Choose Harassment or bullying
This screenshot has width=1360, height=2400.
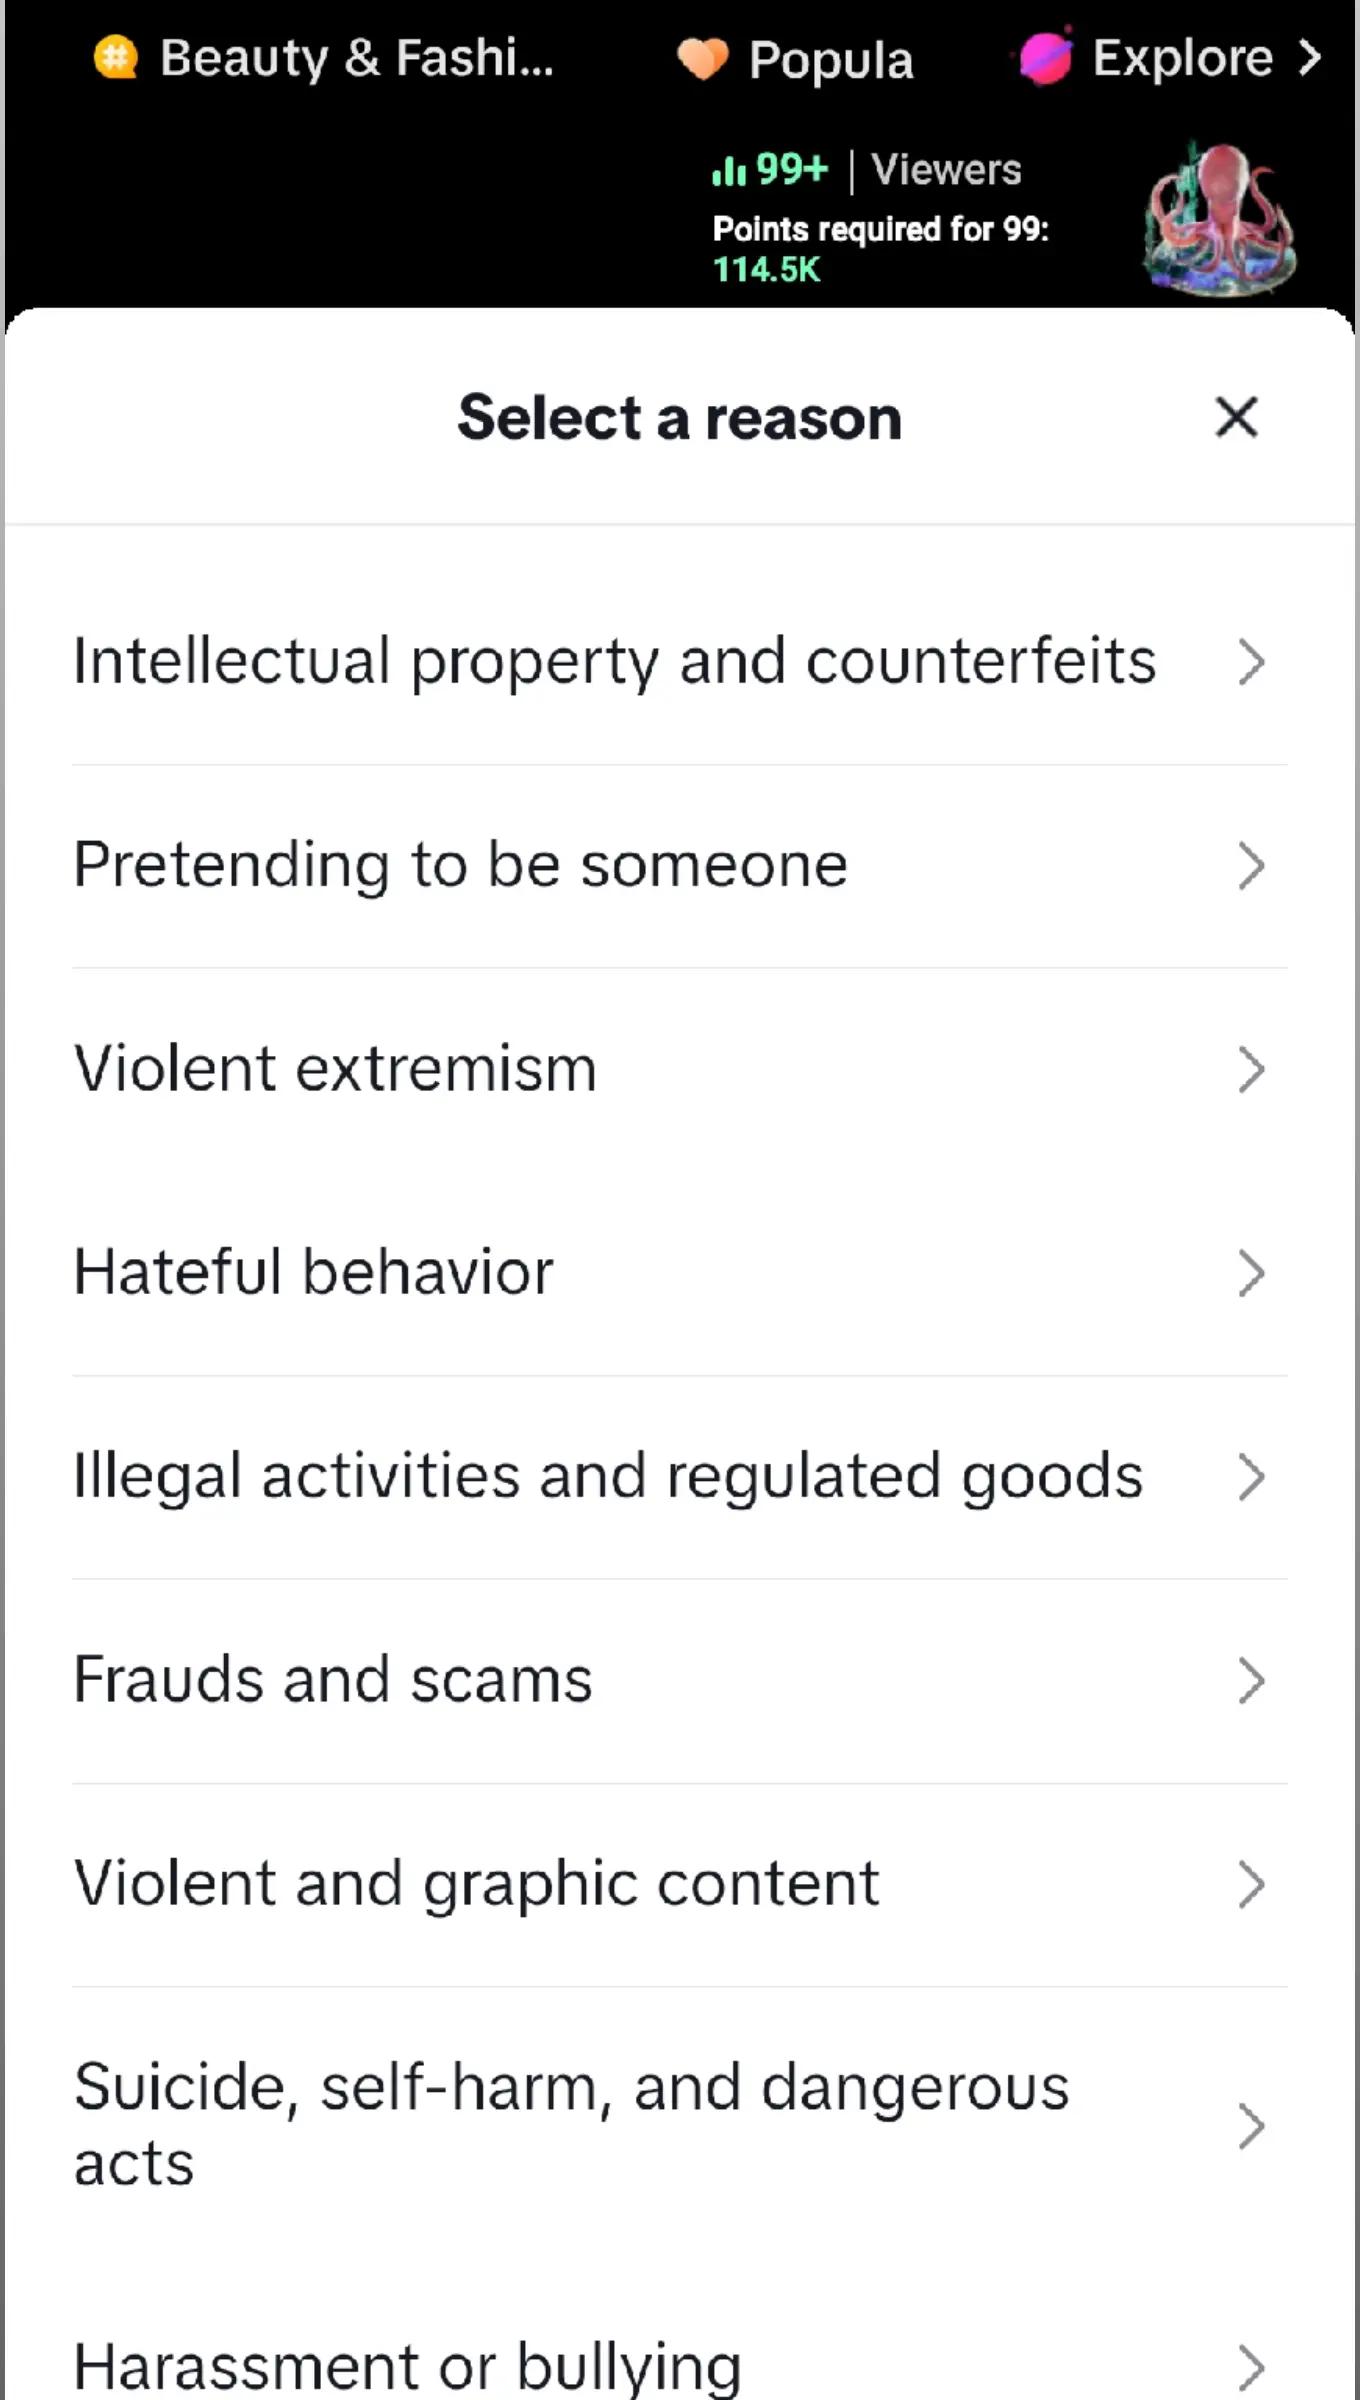(680, 2366)
